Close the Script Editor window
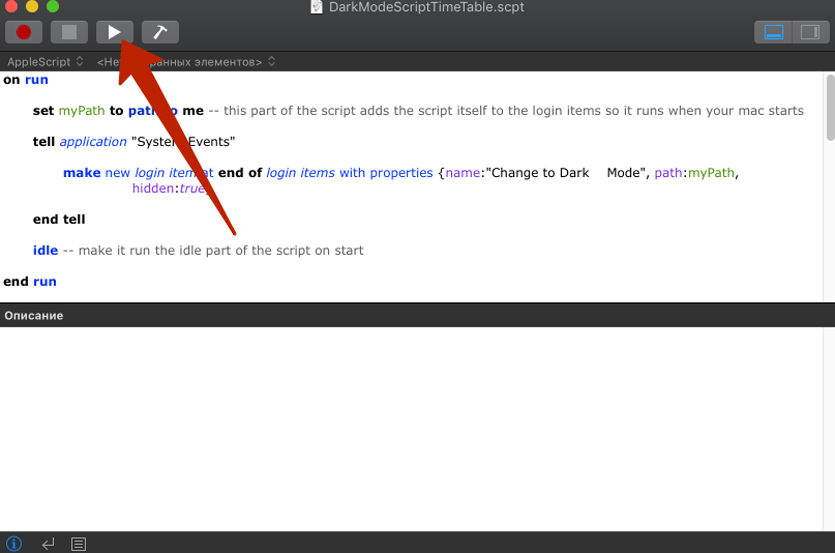This screenshot has width=835, height=553. (11, 6)
